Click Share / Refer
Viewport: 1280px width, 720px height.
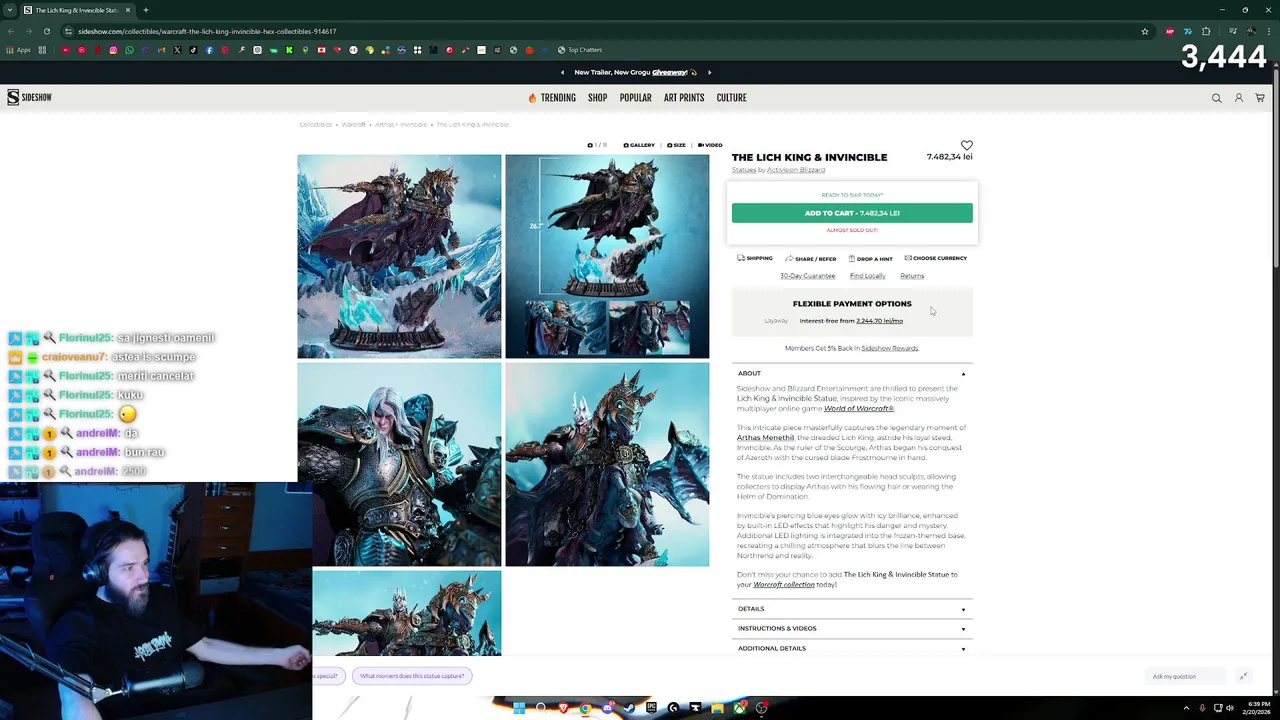tap(811, 258)
